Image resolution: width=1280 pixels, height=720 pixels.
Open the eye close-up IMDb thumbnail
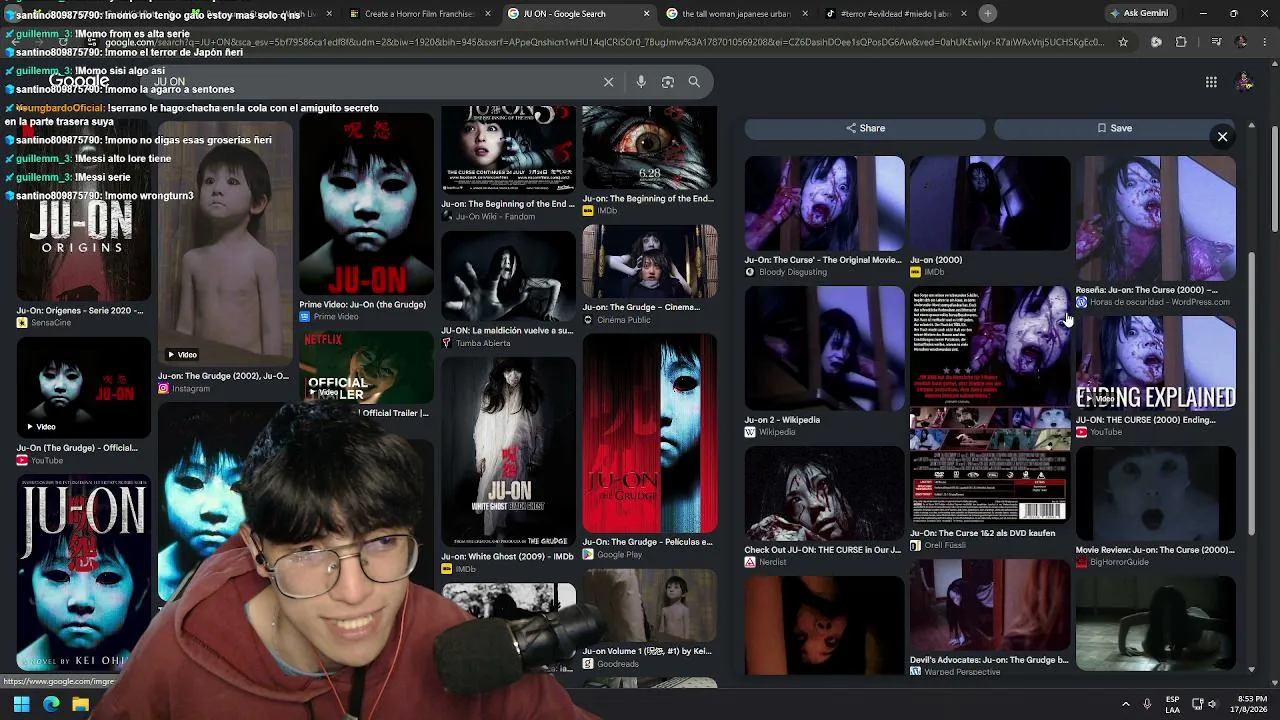pos(650,148)
